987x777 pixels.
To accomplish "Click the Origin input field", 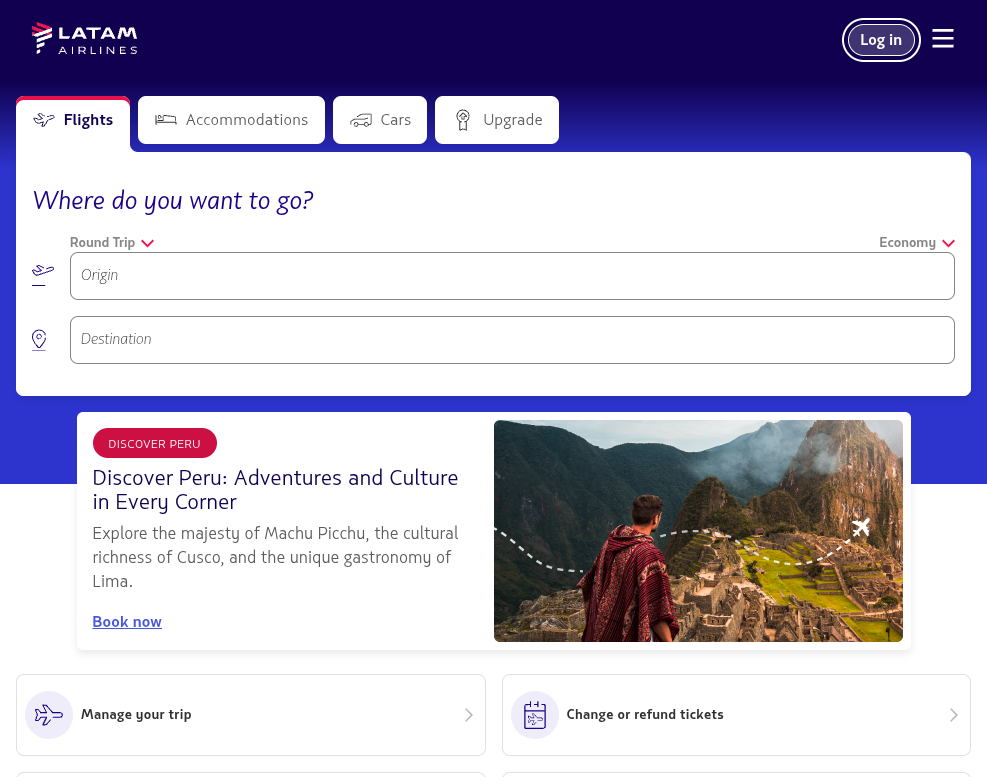I will click(x=512, y=276).
